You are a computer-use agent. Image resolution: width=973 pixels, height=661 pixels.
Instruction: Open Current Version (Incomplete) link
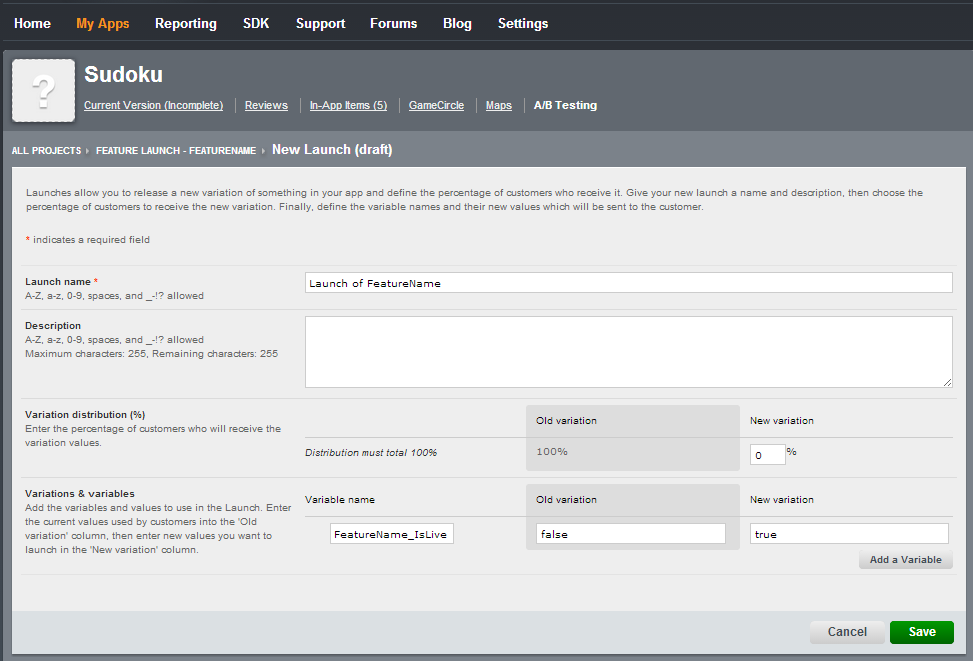153,105
